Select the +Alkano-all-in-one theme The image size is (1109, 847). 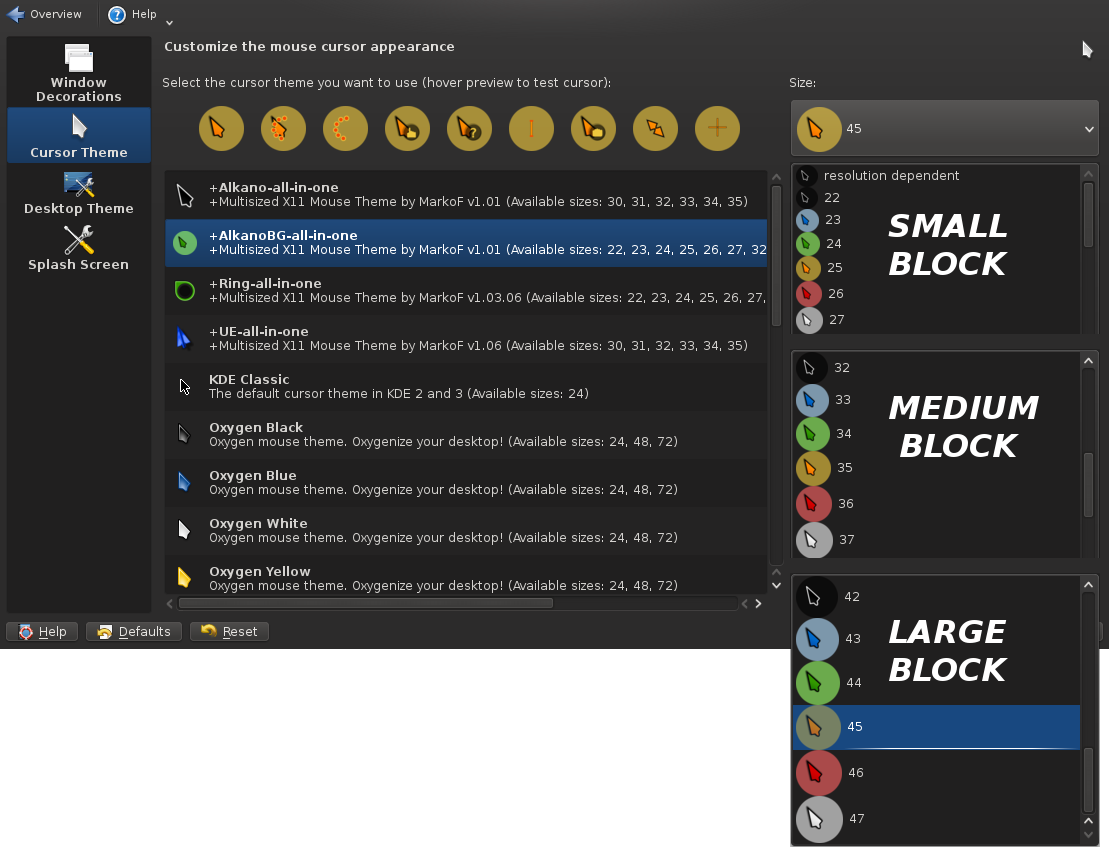click(x=466, y=194)
